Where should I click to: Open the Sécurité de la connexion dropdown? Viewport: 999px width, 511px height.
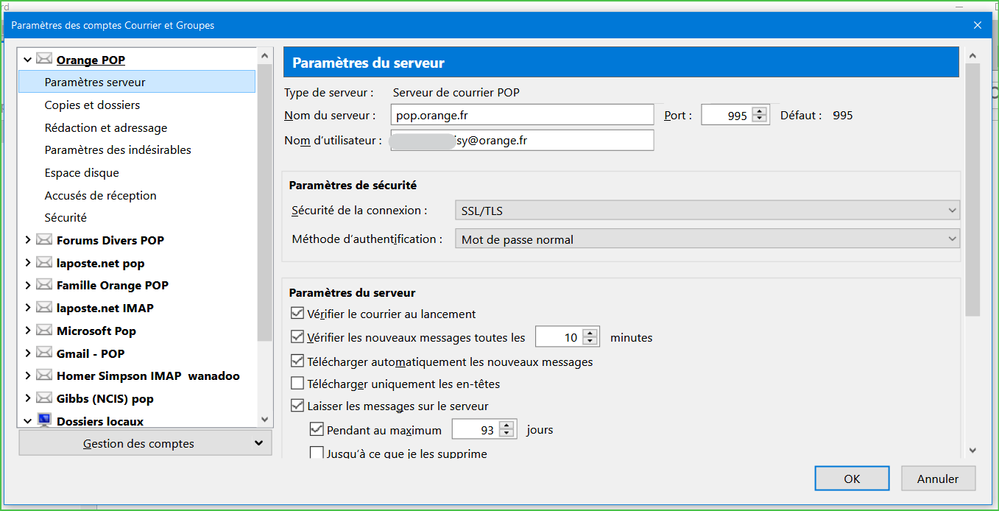pos(706,210)
